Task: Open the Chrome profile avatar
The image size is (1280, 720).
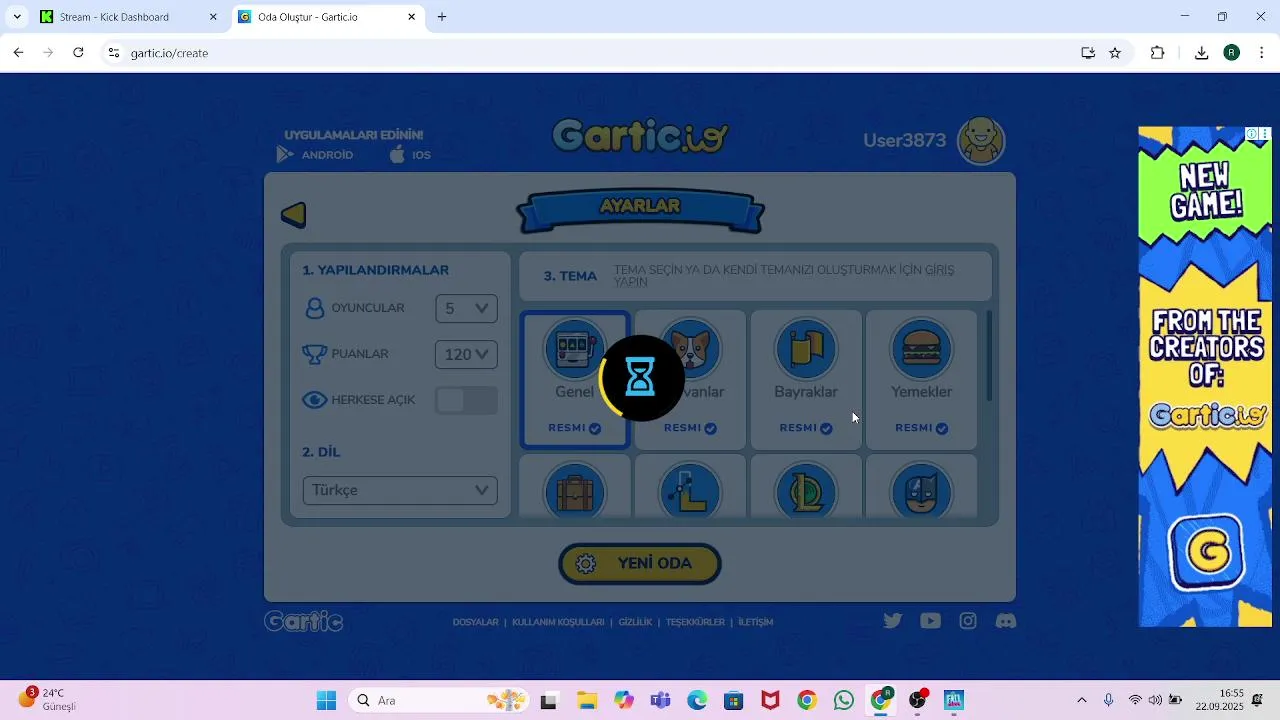Action: coord(1232,53)
